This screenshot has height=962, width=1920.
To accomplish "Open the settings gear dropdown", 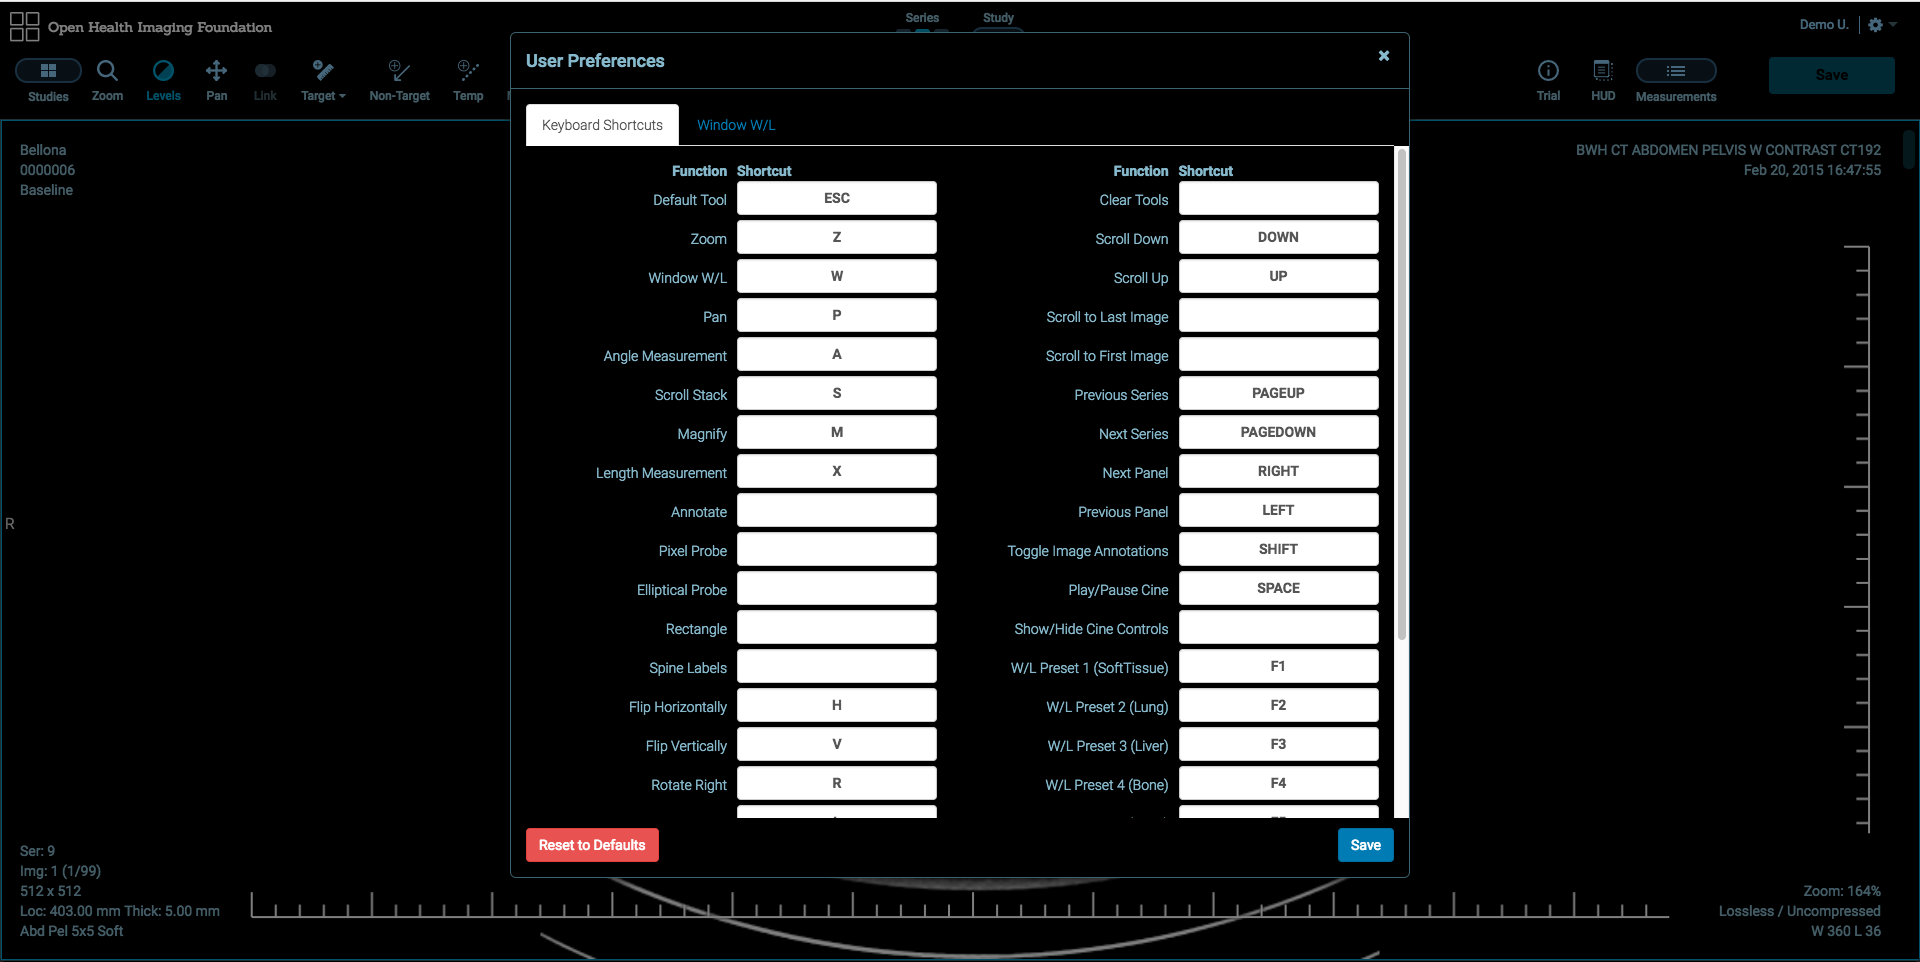I will click(x=1881, y=25).
